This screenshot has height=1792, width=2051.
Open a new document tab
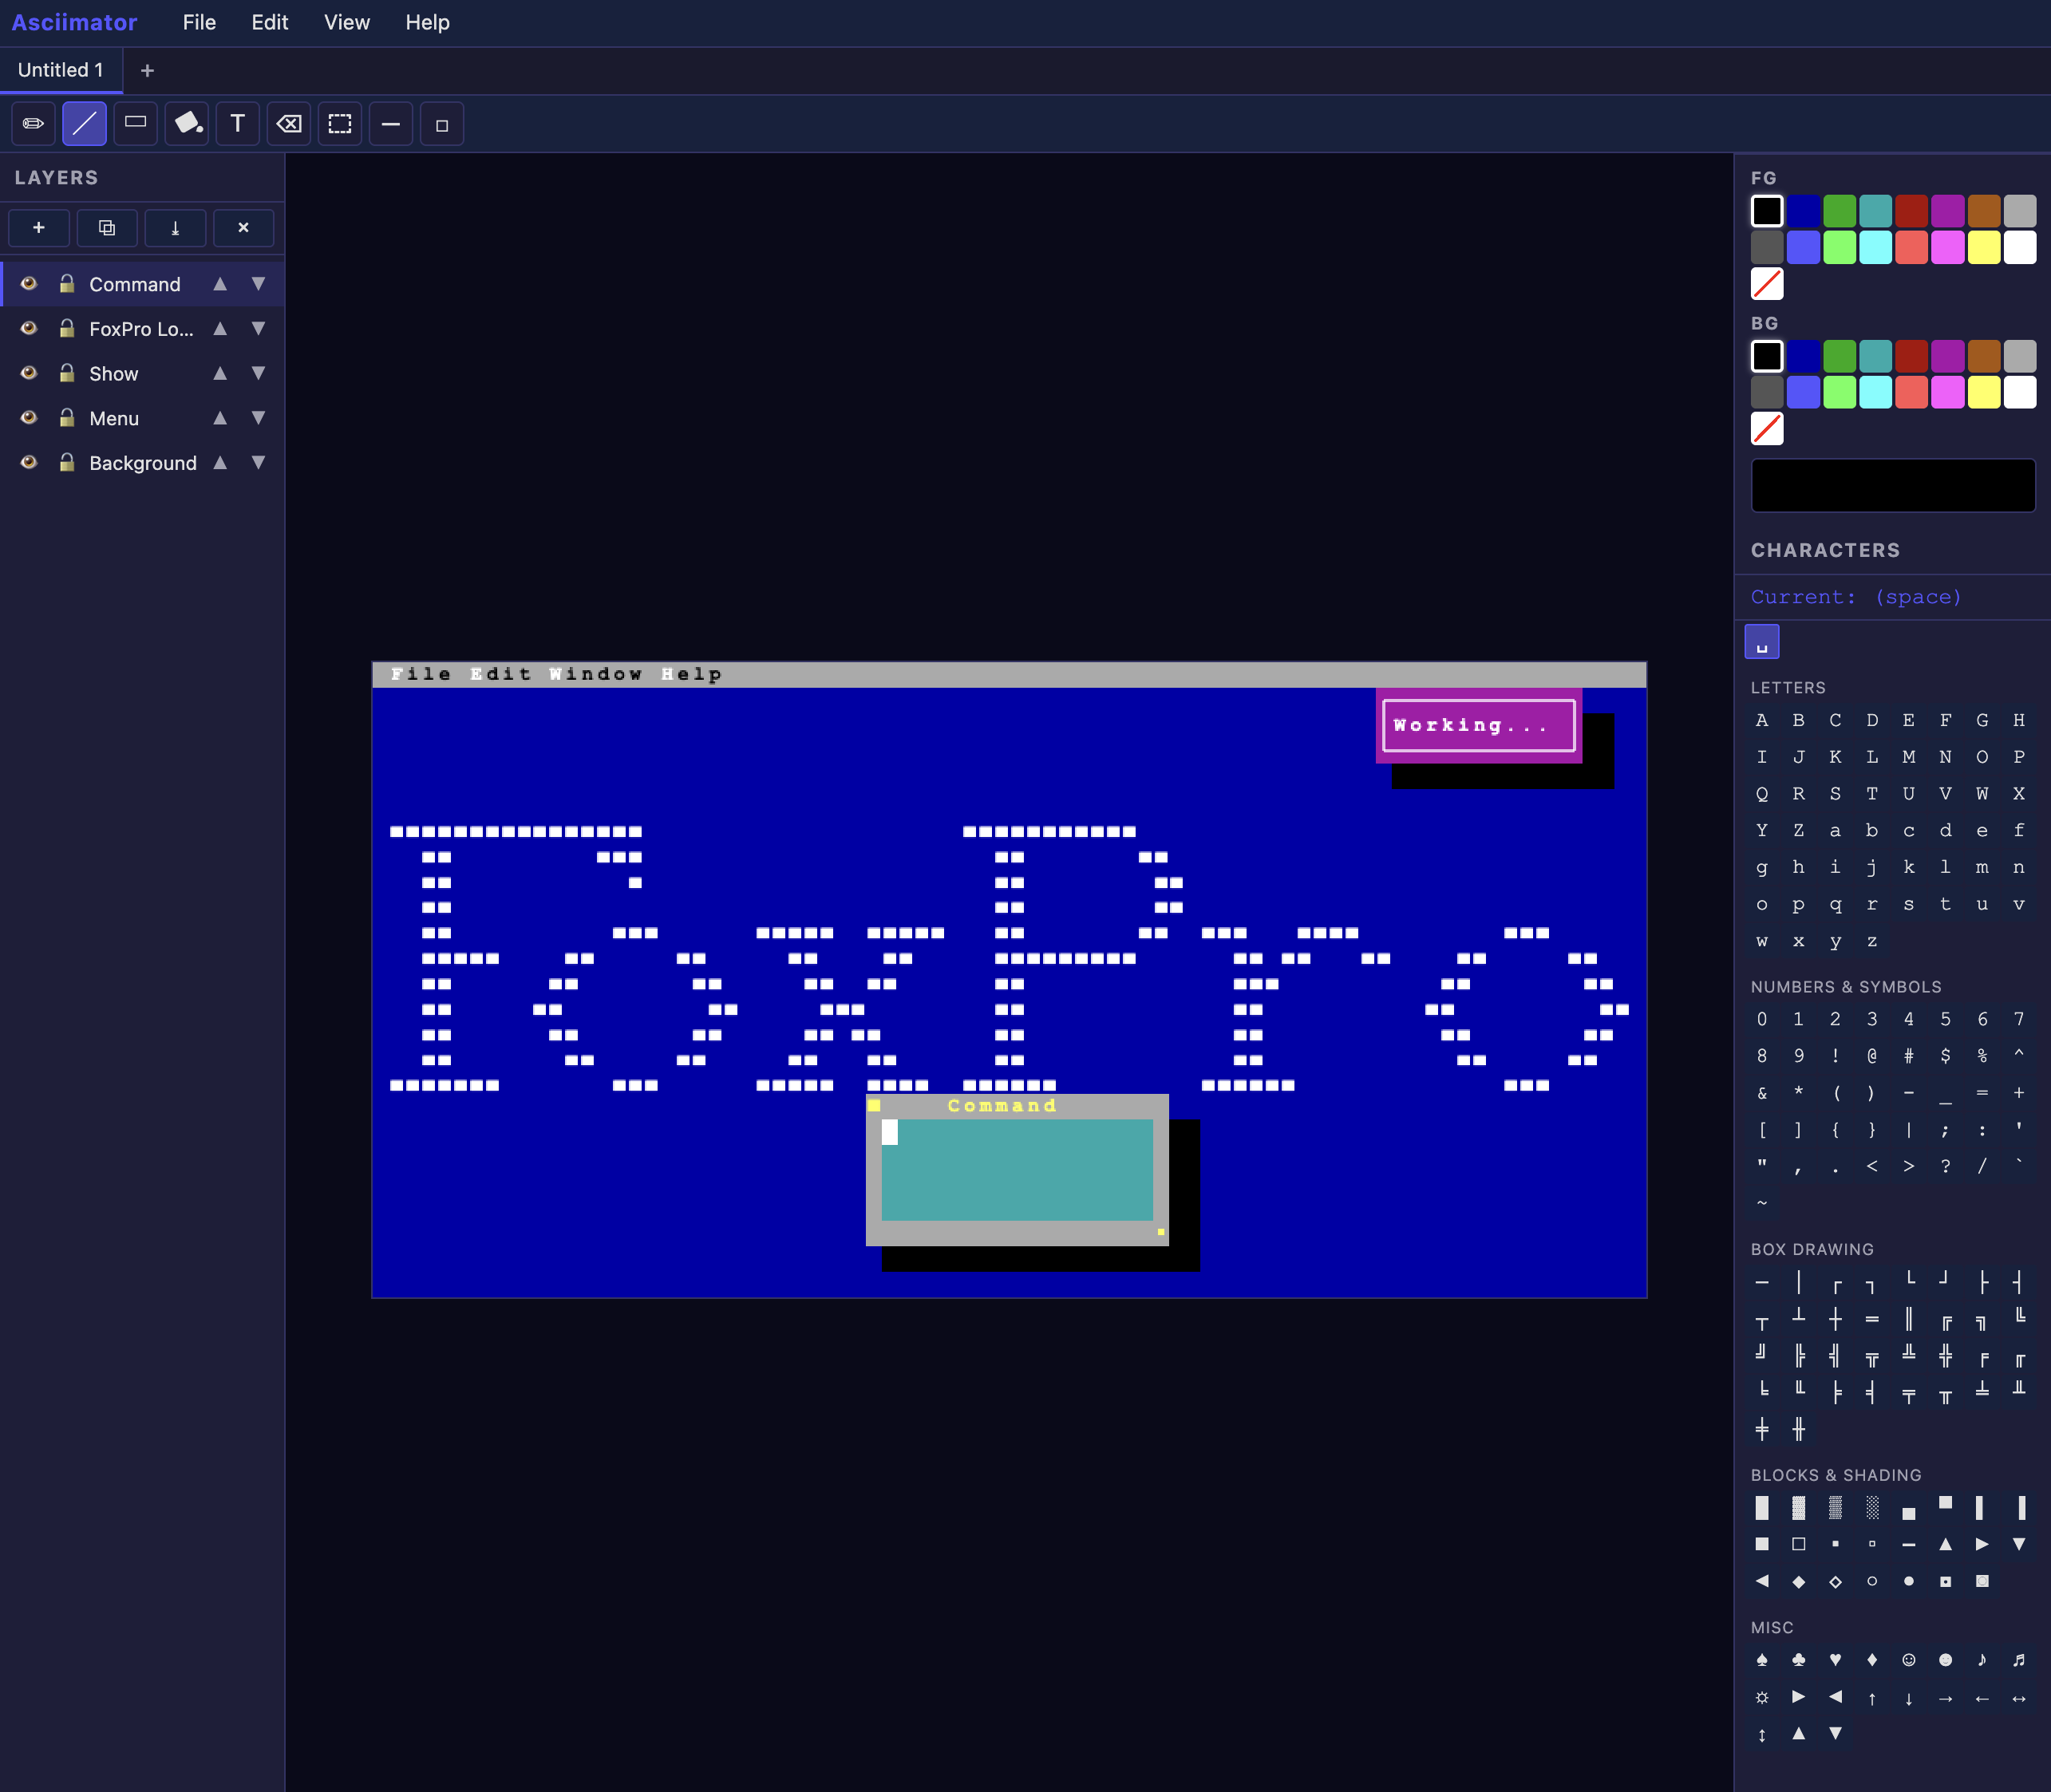[x=147, y=70]
